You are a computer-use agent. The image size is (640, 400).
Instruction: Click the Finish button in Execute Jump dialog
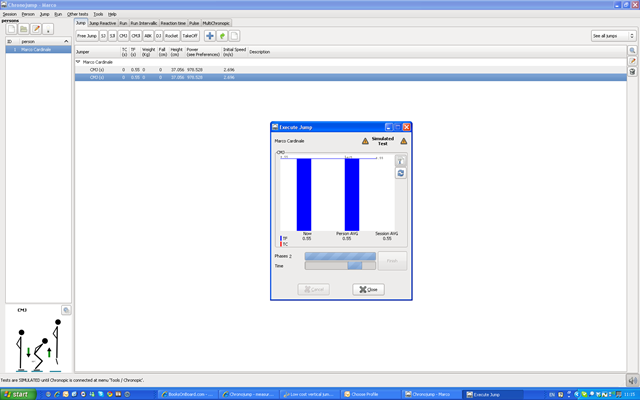click(392, 261)
